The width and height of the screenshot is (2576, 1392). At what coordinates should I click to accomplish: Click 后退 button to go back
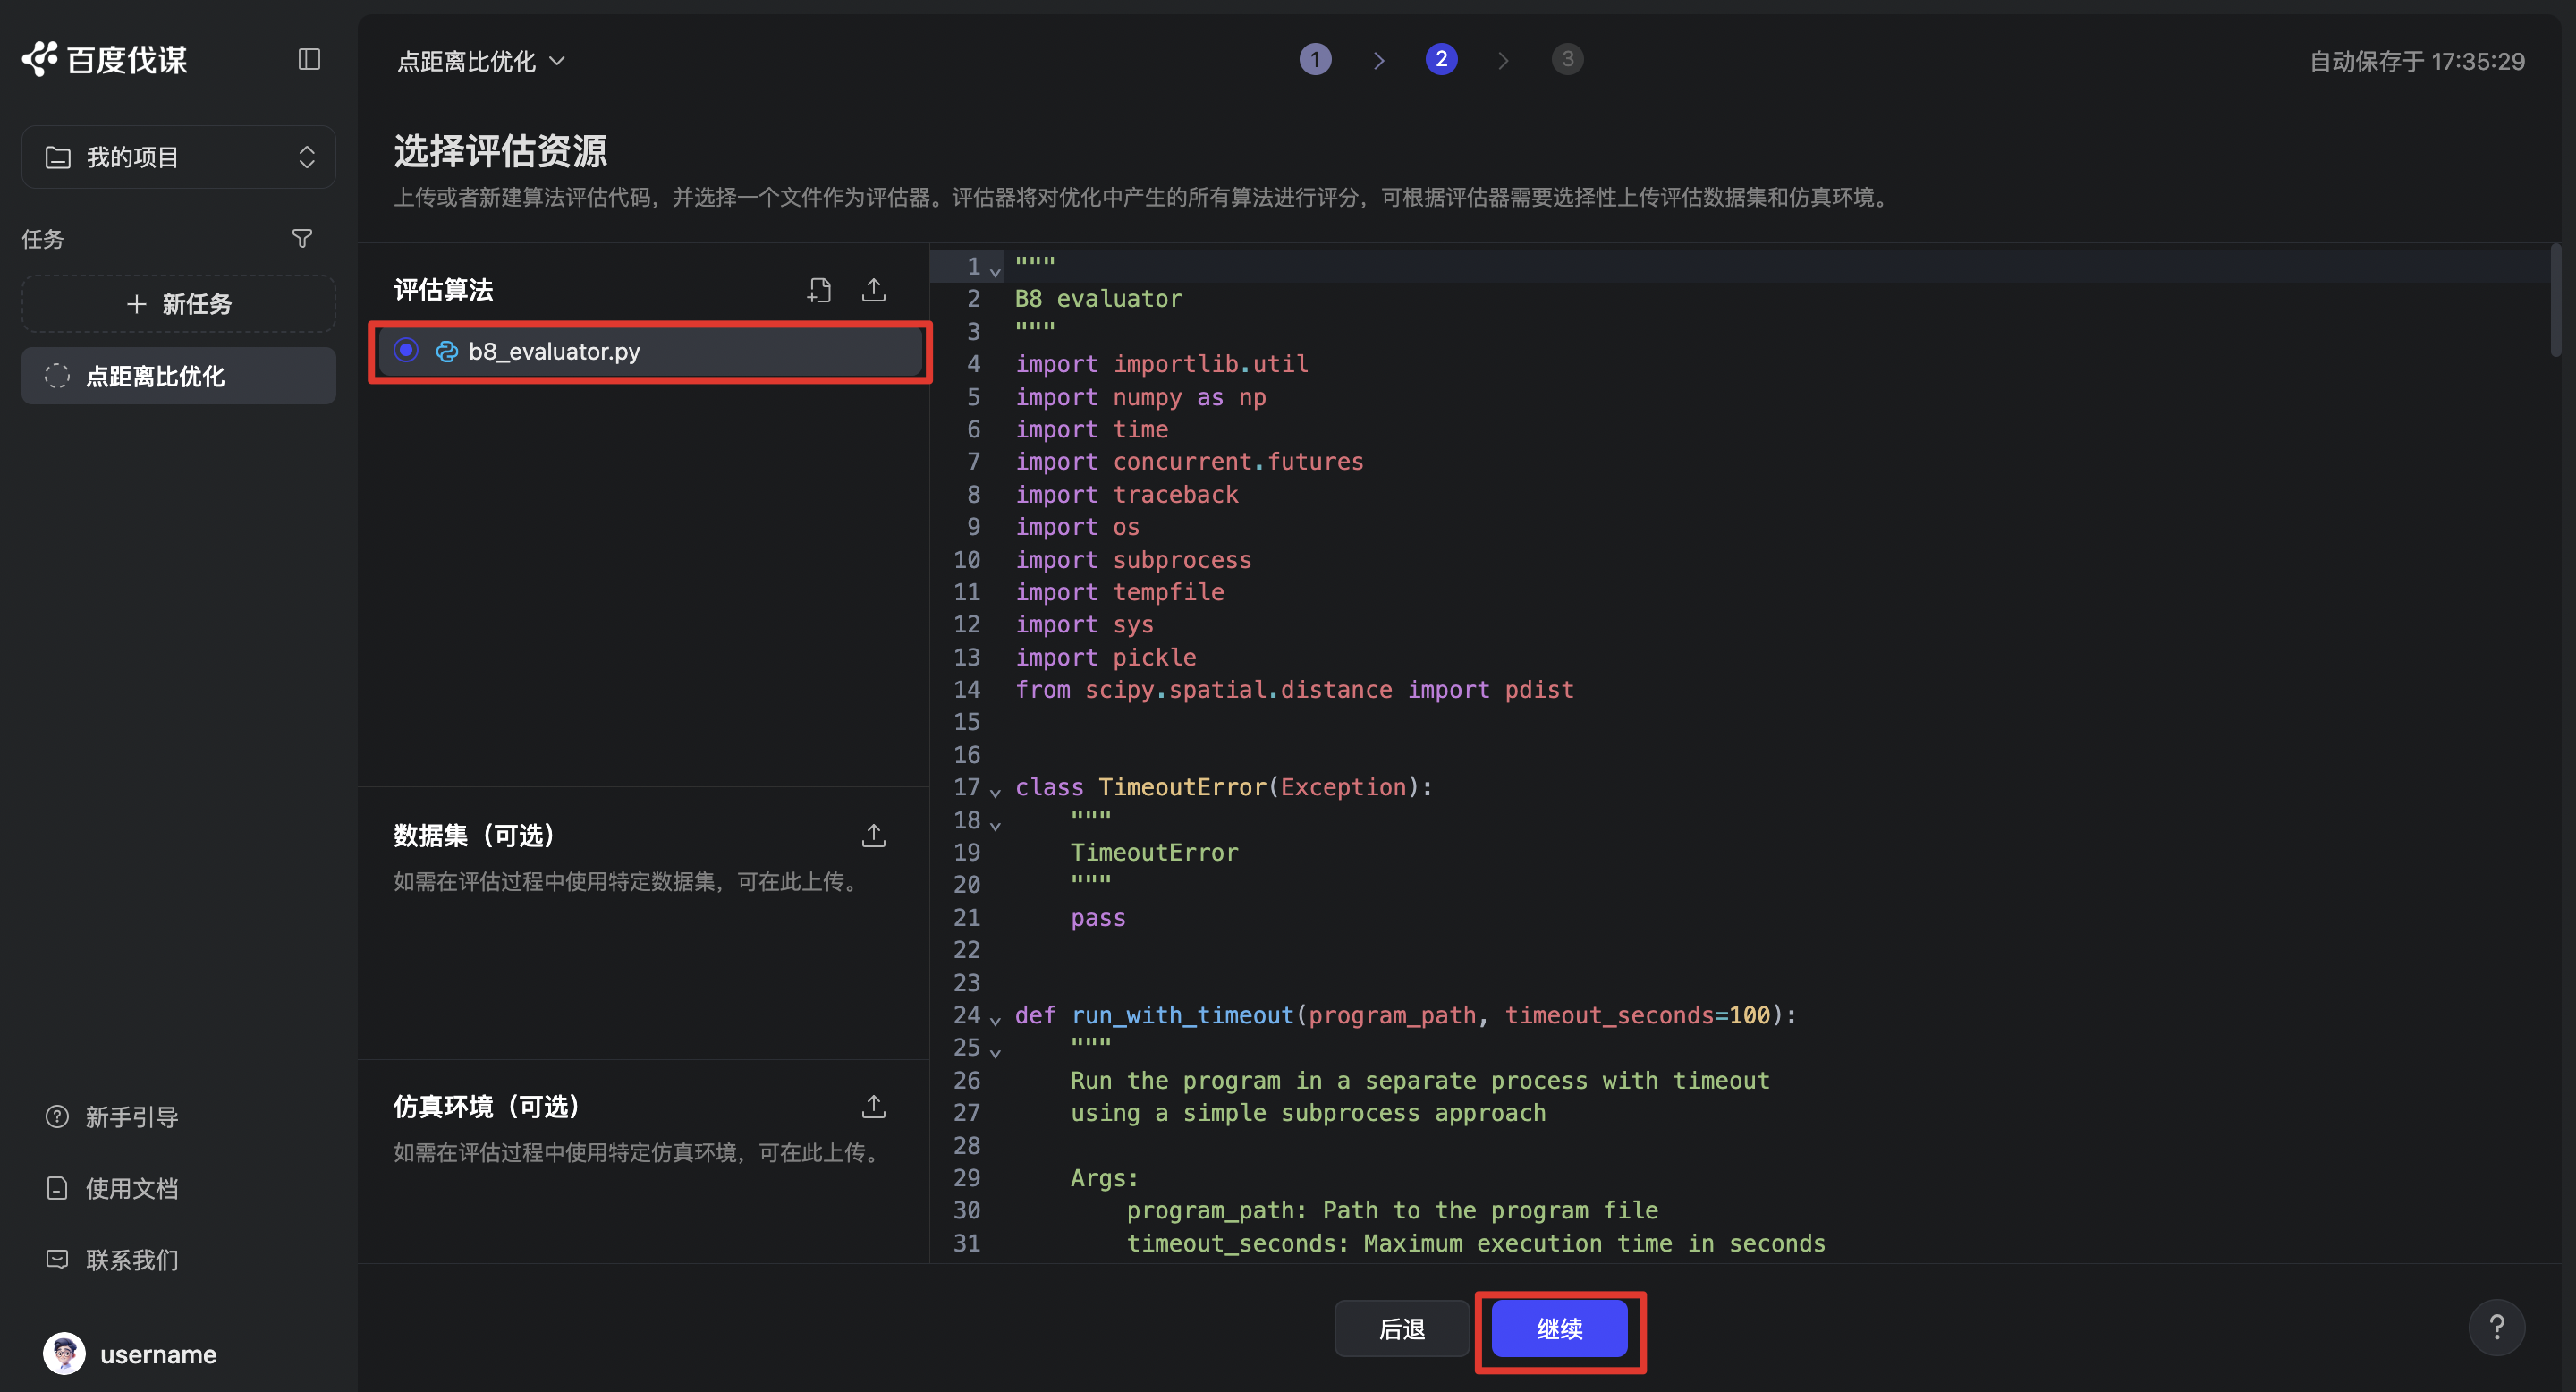(1401, 1329)
